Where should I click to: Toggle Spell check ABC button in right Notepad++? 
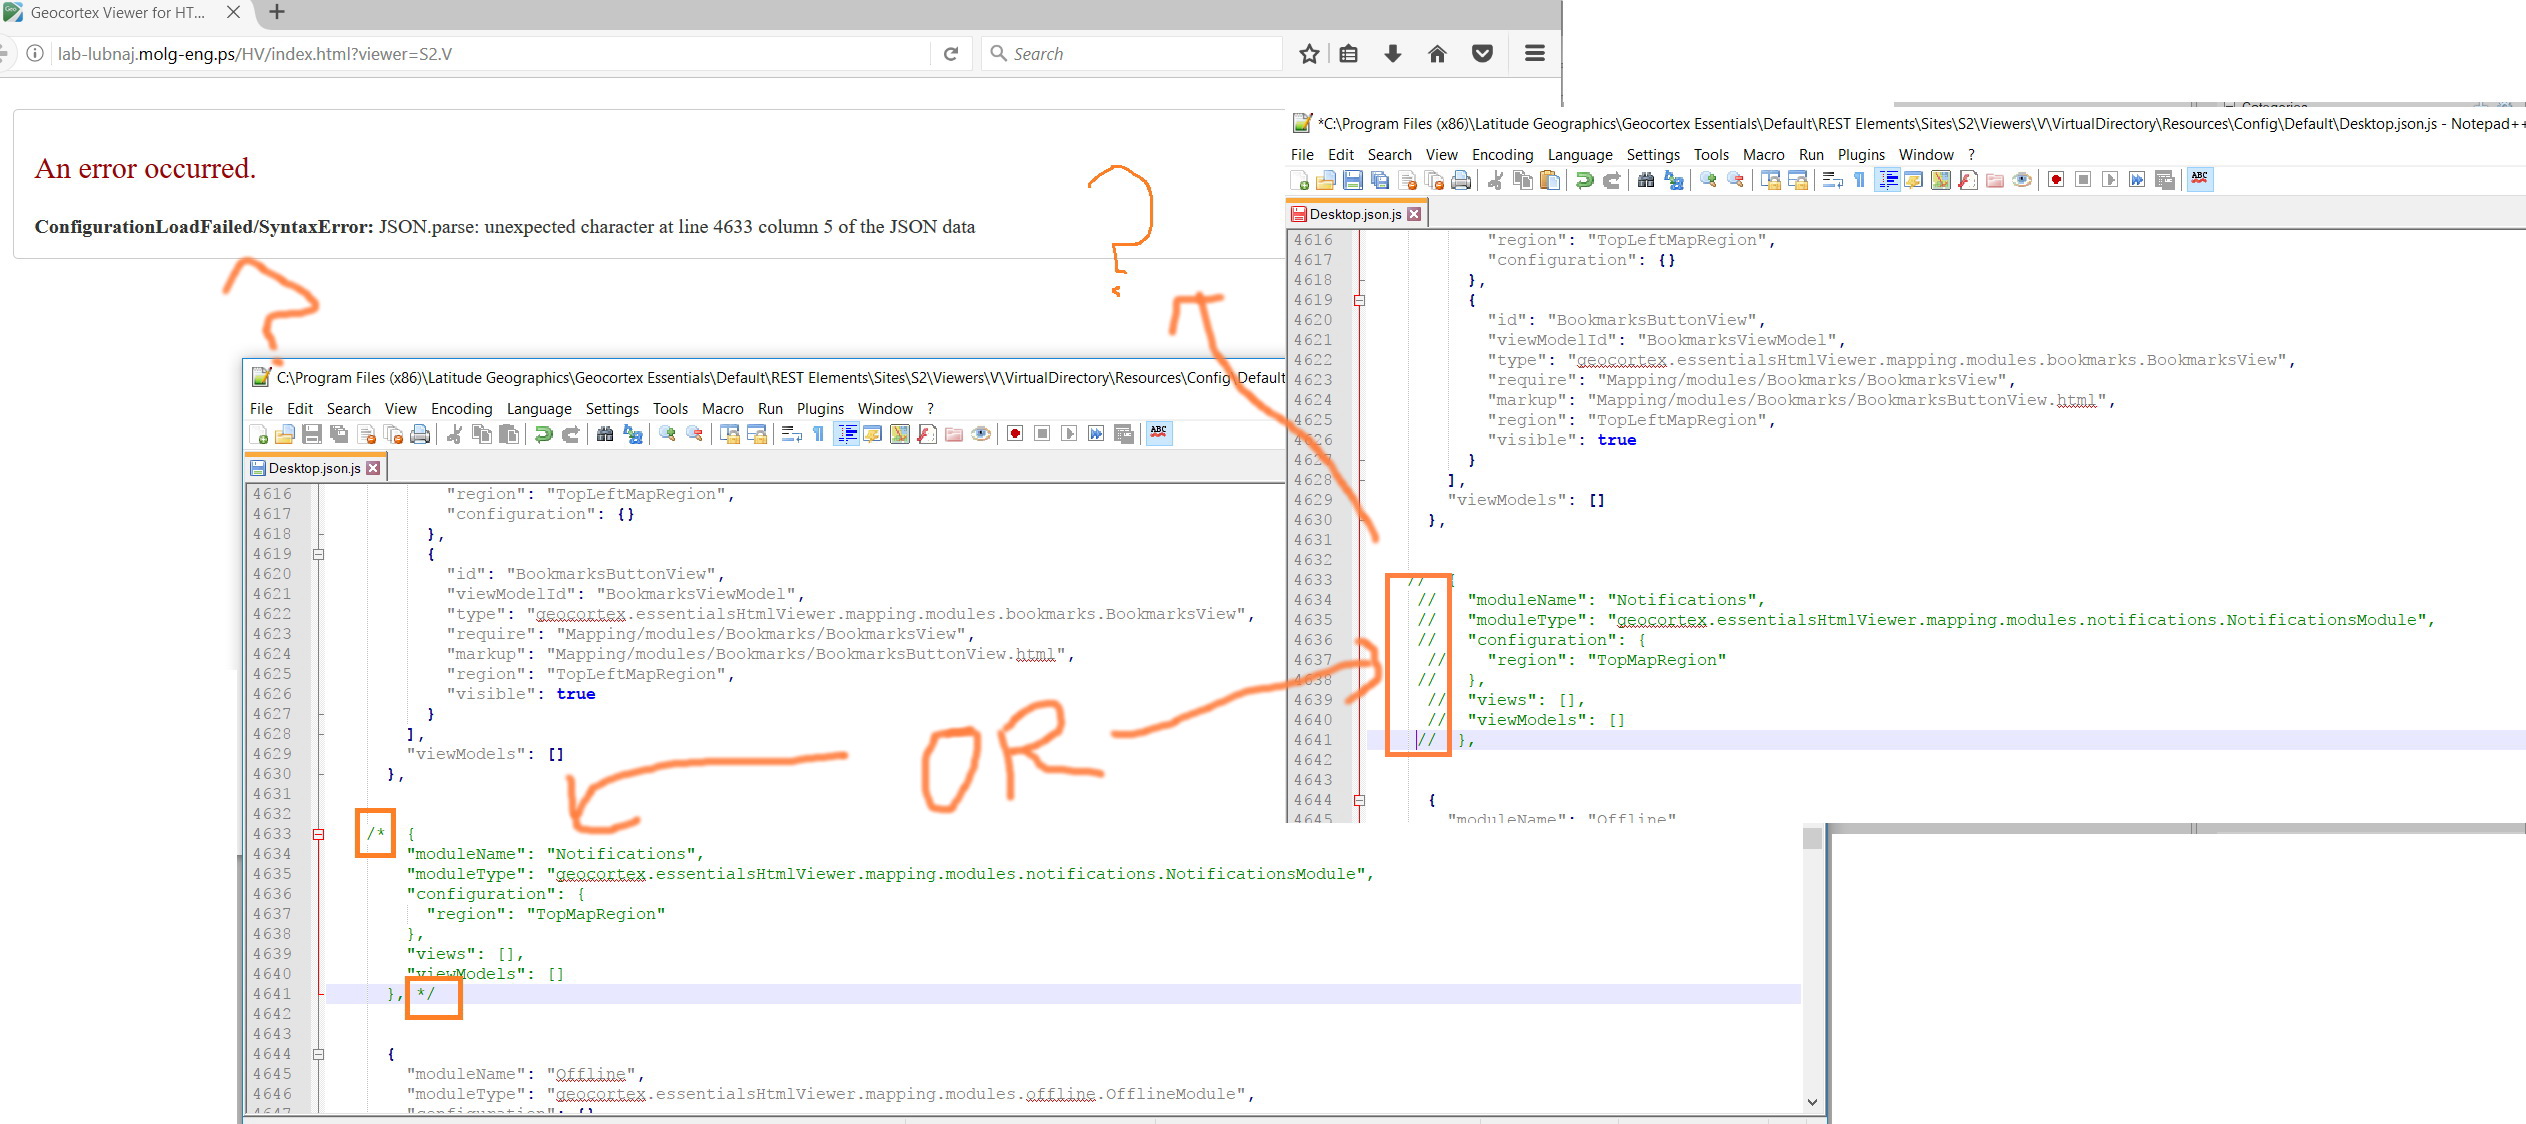[x=2200, y=179]
